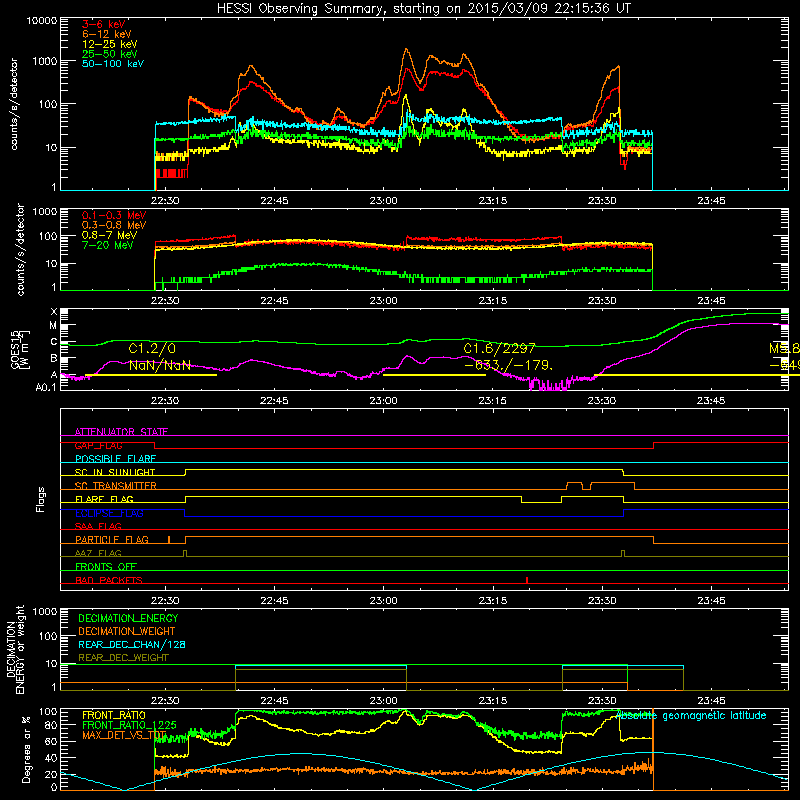800x800 pixels.
Task: Select the BAD_PACKETS flag label
Action: (109, 580)
